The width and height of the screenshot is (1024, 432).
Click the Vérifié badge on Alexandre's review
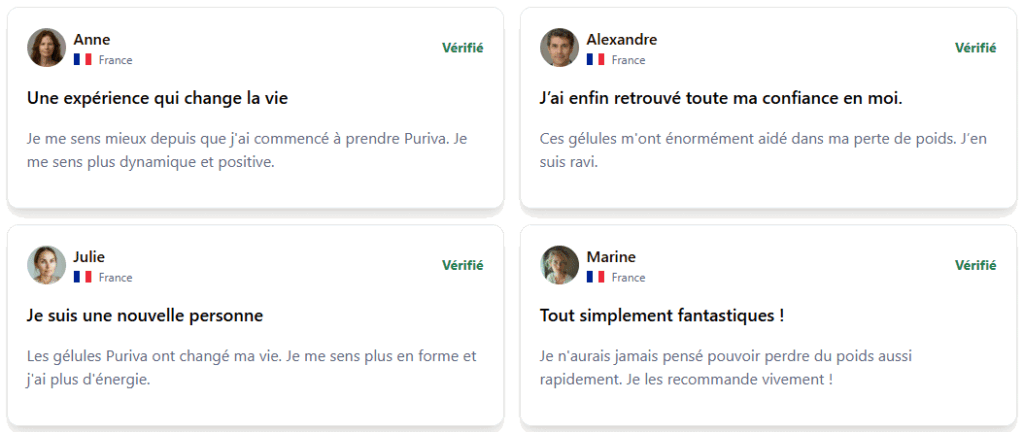[x=976, y=48]
